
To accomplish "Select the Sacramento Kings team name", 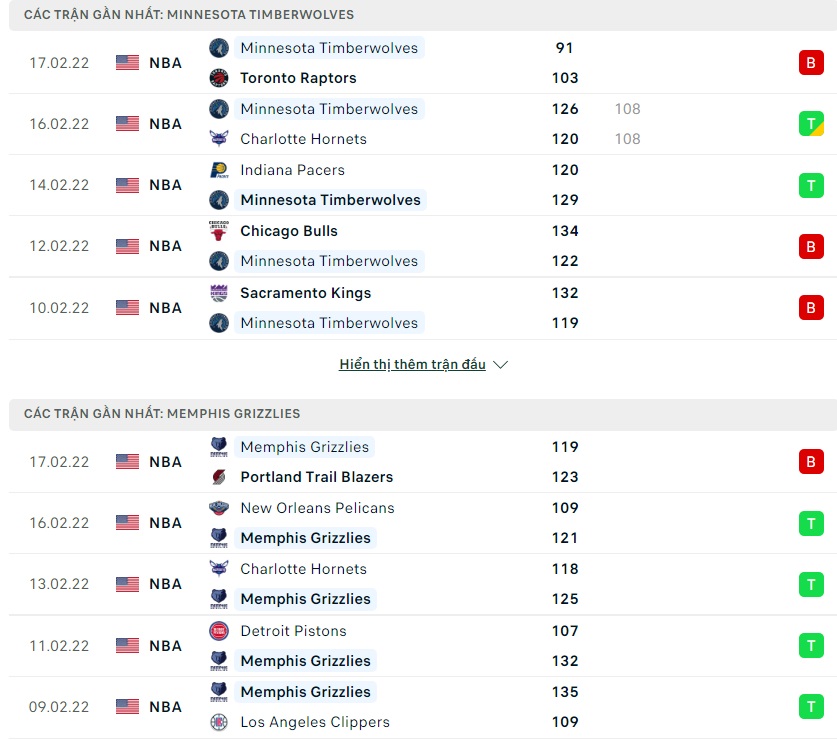I will [x=305, y=293].
